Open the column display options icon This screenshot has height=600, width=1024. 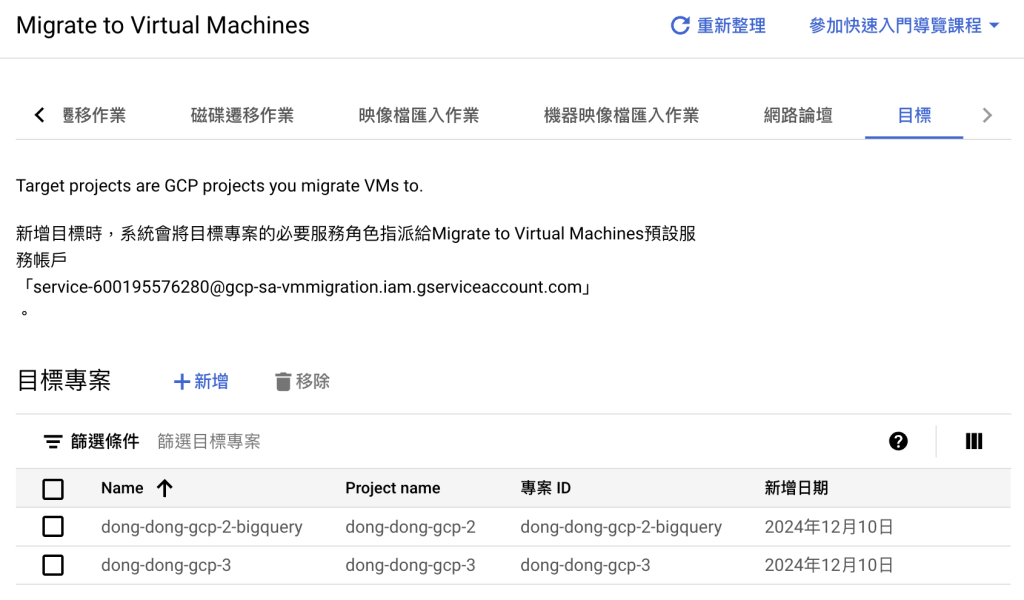point(974,441)
